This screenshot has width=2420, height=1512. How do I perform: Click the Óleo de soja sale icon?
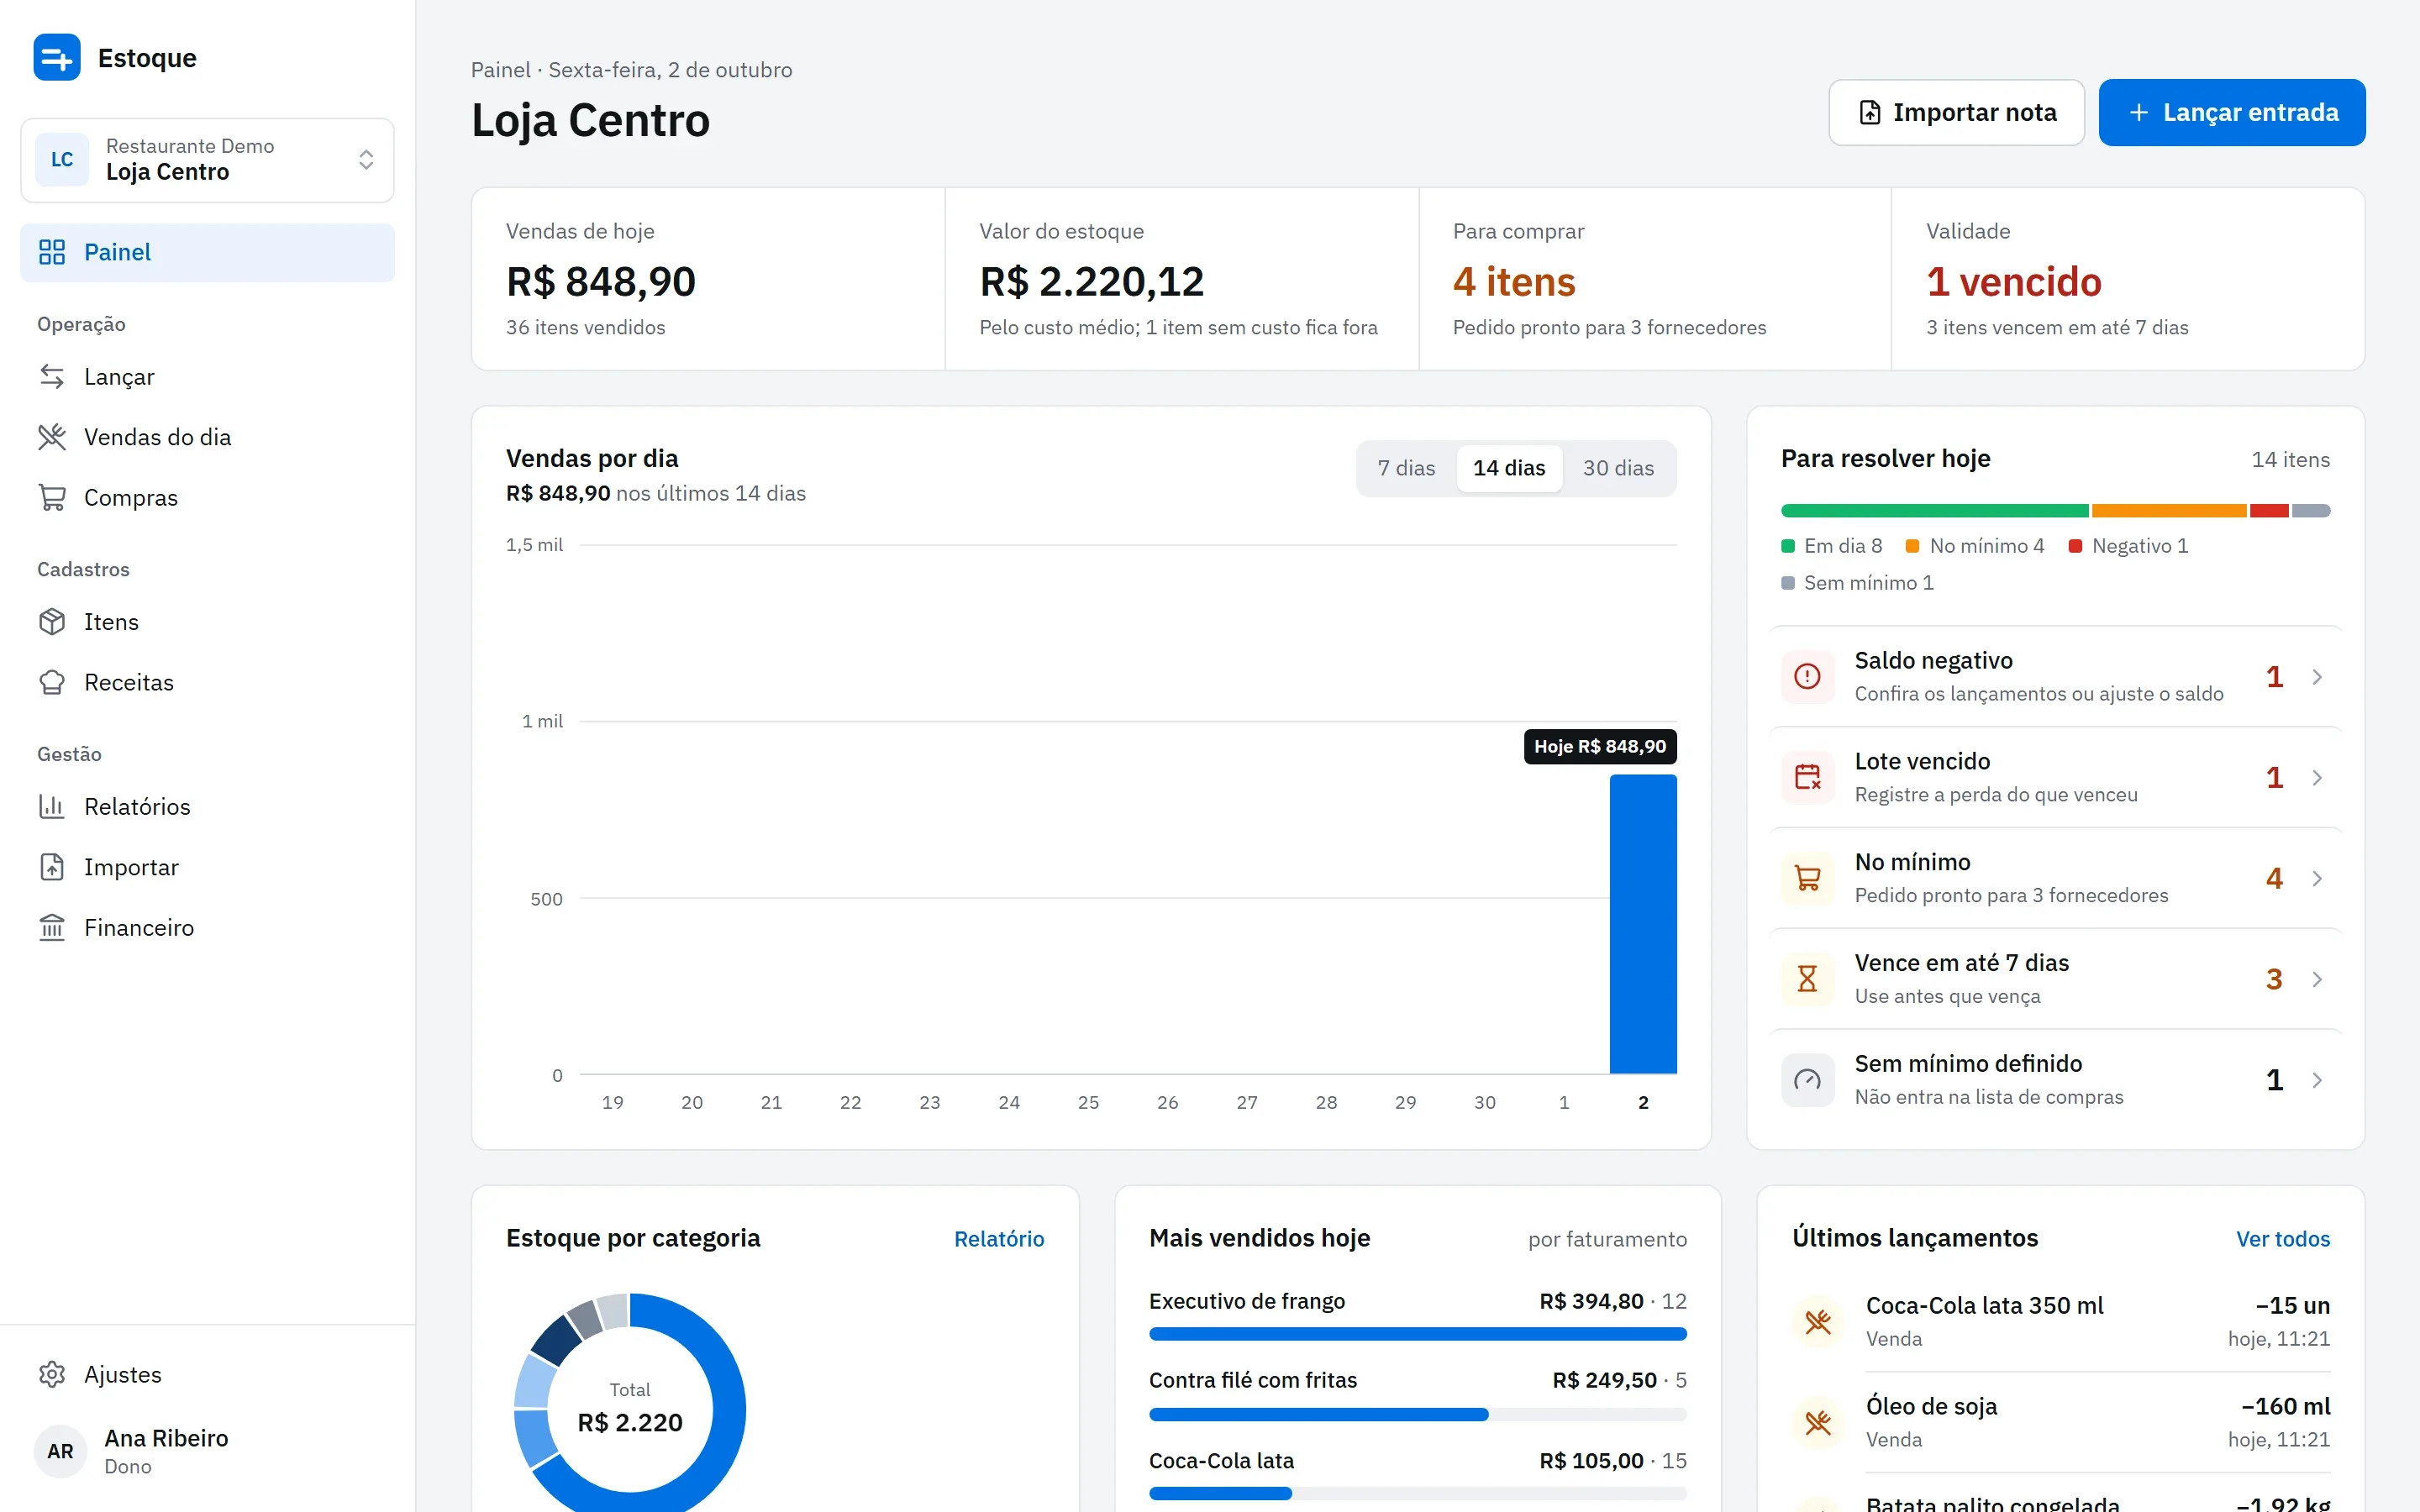pos(1818,1422)
